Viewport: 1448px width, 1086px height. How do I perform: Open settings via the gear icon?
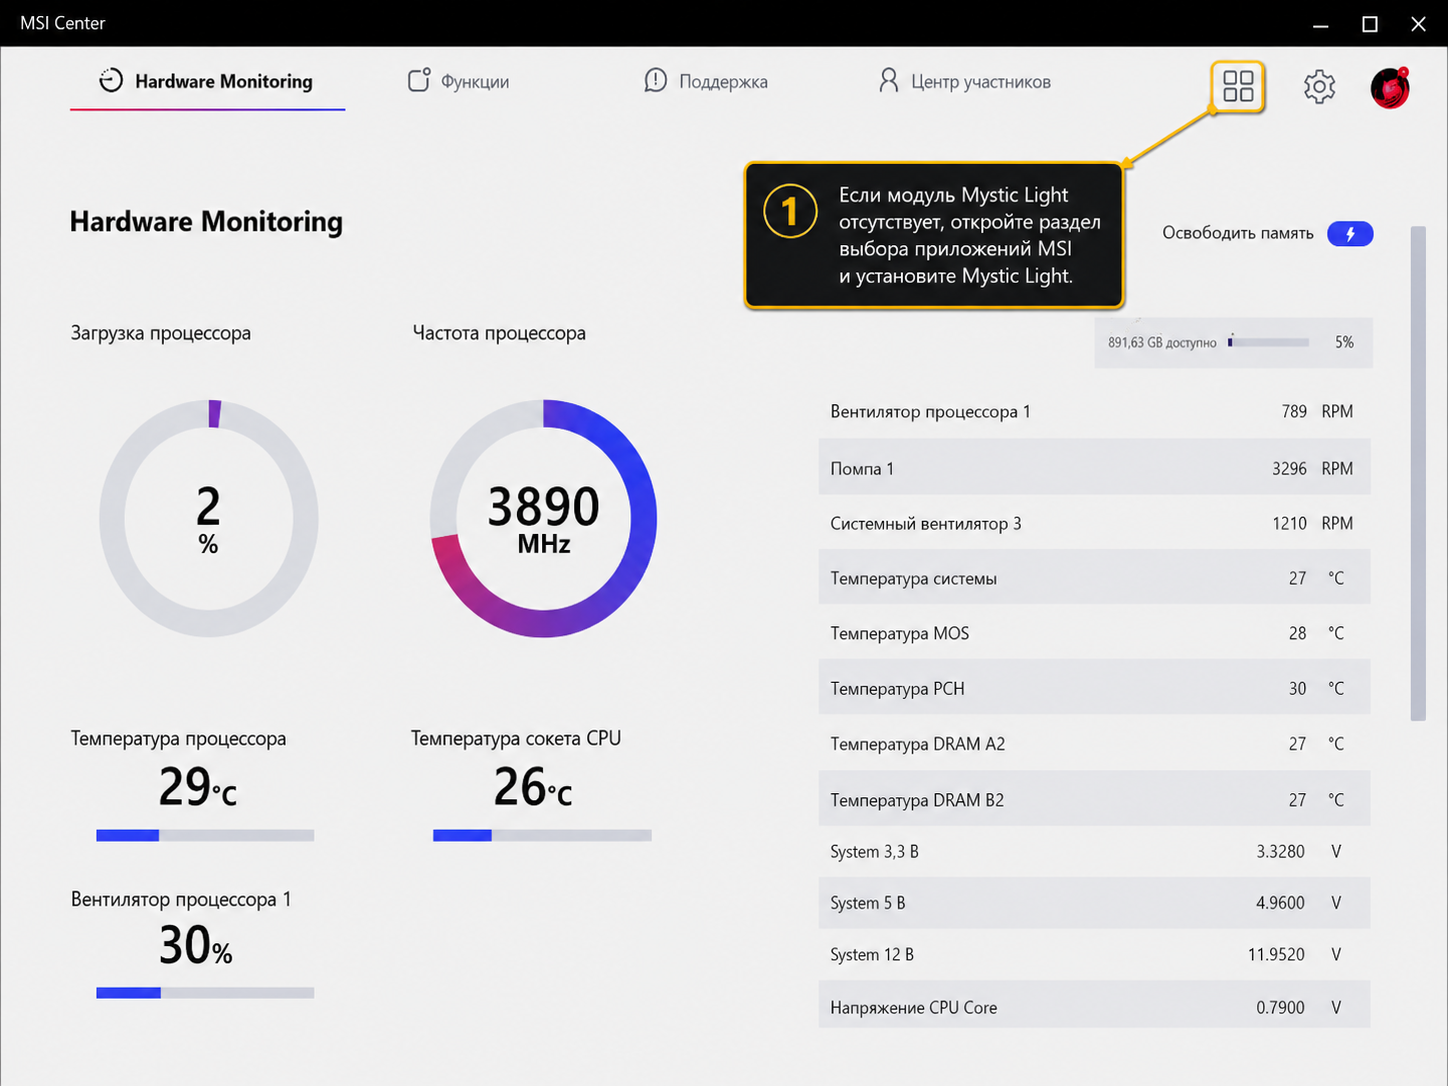click(x=1320, y=87)
